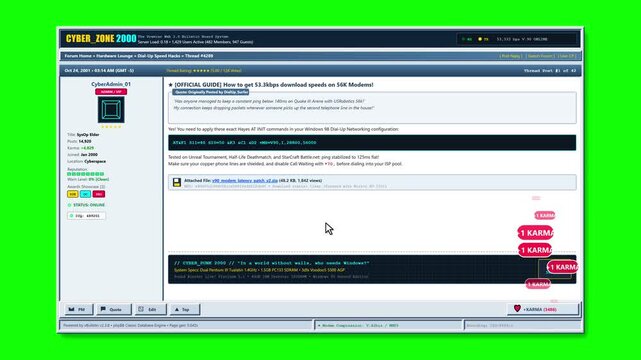Open Dial-Up Speed Hacks breadcrumb
Image resolution: width=641 pixels, height=360 pixels.
pos(159,56)
